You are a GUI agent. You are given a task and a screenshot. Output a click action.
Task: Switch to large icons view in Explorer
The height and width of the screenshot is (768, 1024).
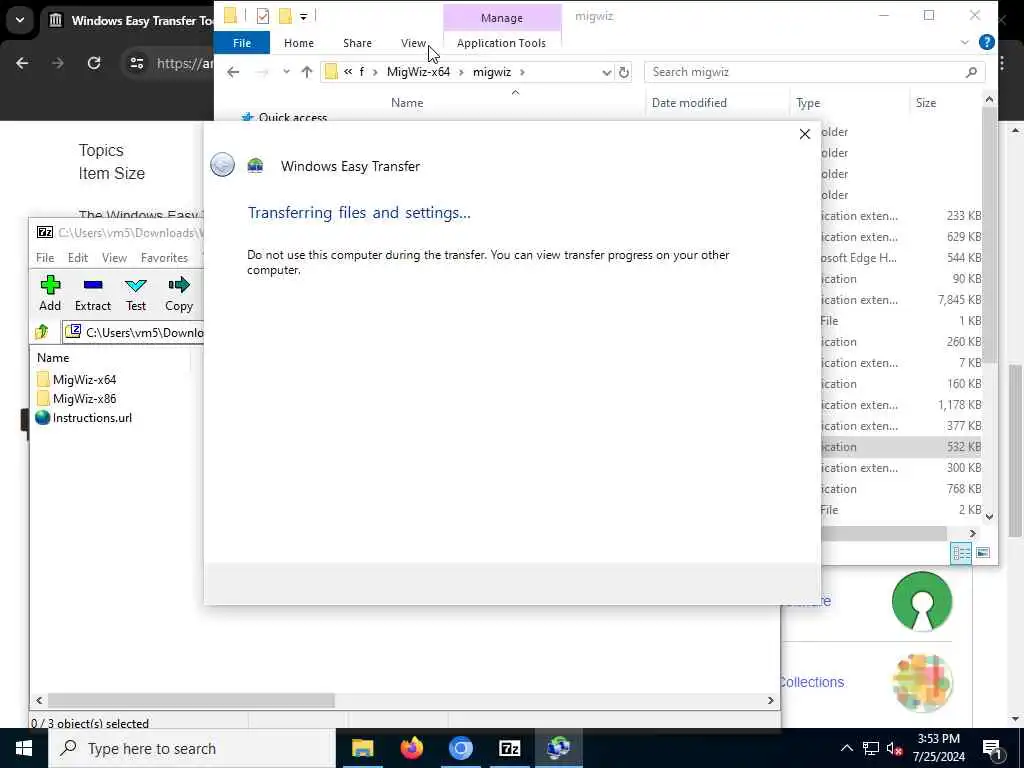tap(983, 553)
